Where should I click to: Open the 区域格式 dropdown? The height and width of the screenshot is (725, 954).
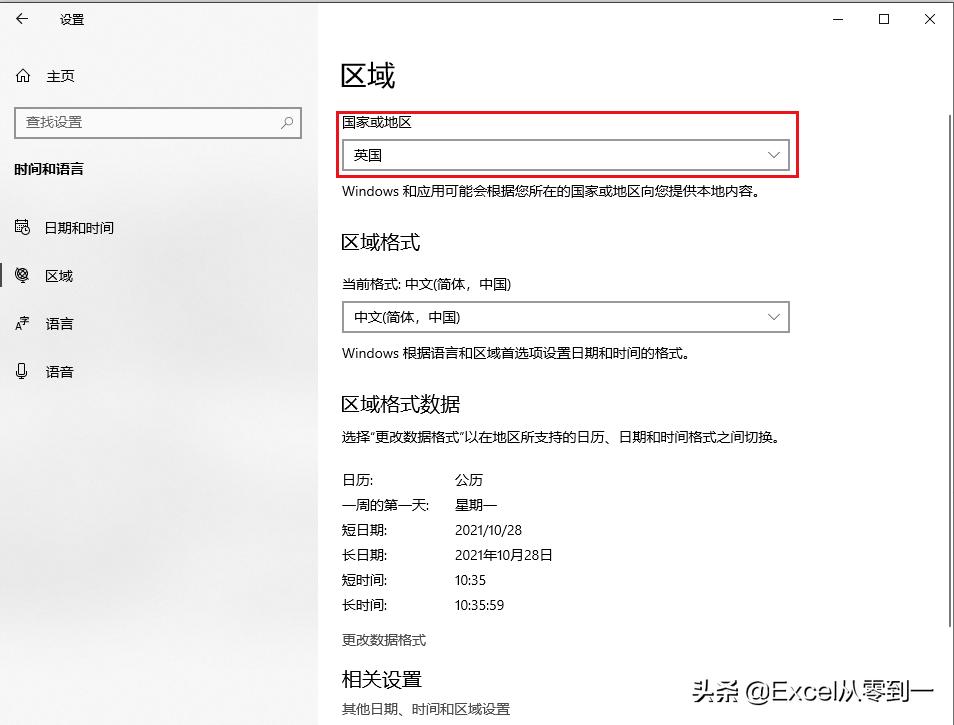pos(565,317)
